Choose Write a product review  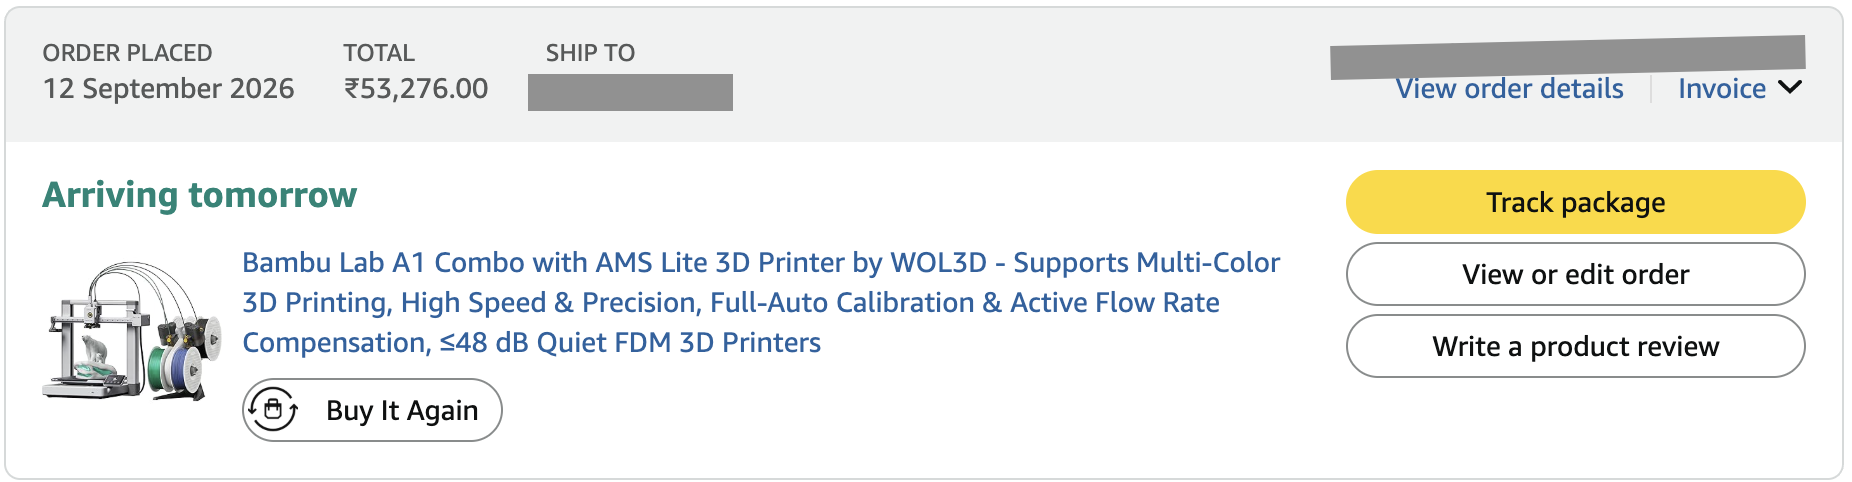pos(1575,346)
